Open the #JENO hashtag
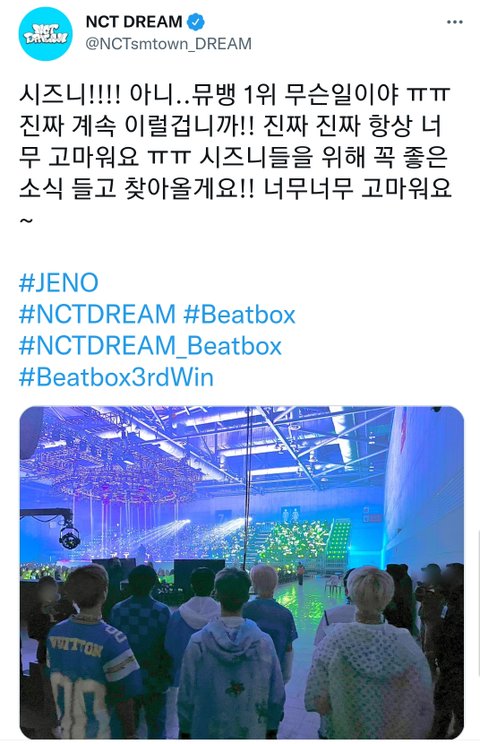The image size is (480, 744). coord(59,283)
